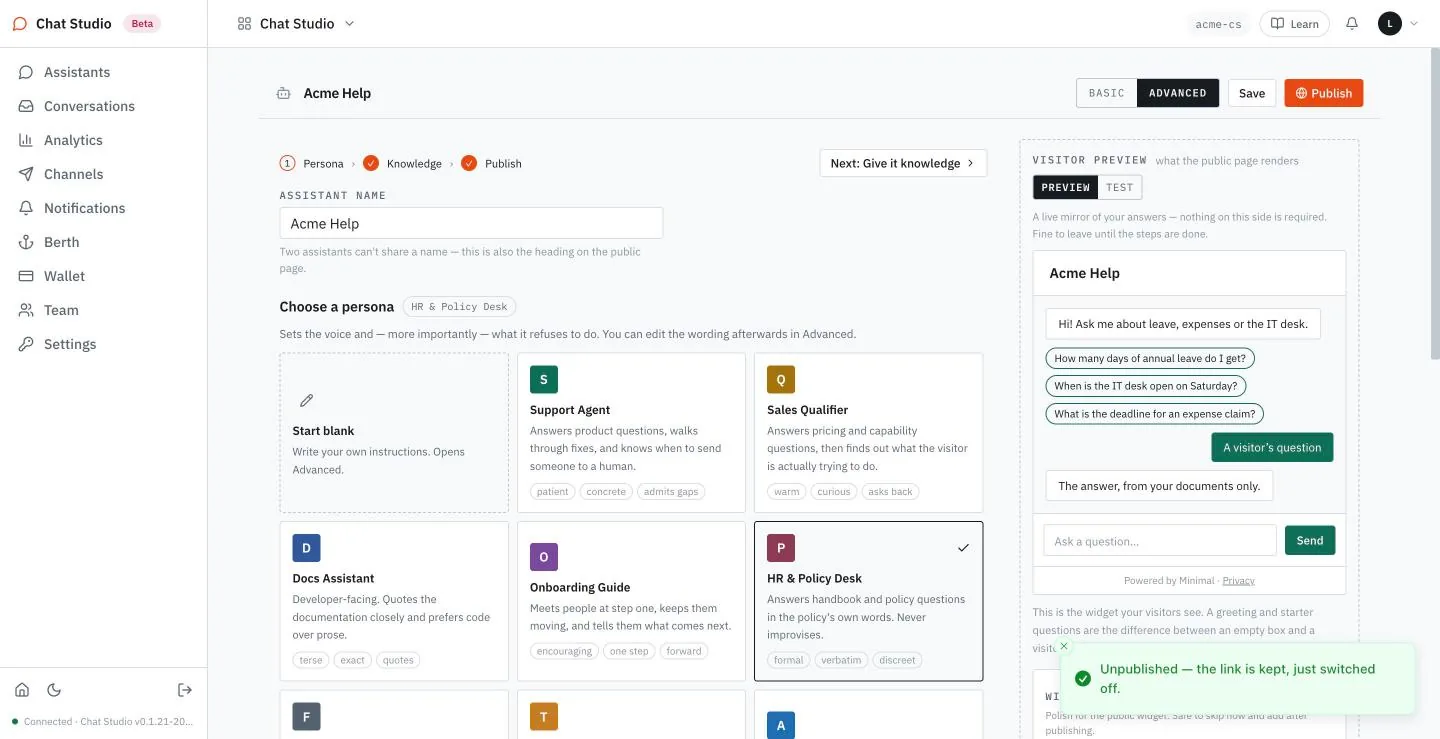Click Send in the preview widget
This screenshot has width=1440, height=739.
pos(1310,540)
